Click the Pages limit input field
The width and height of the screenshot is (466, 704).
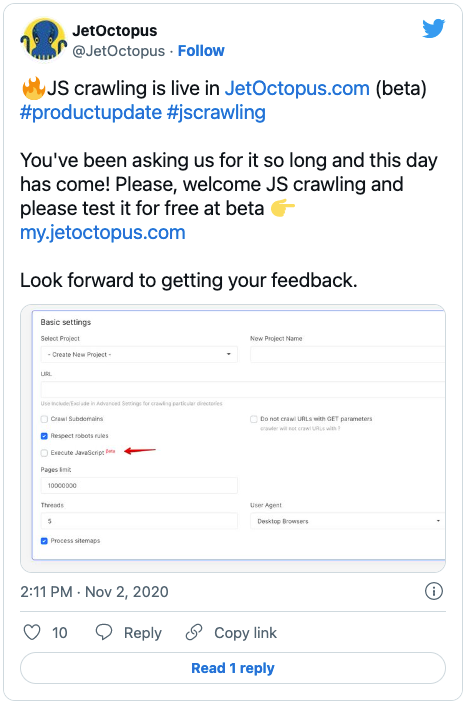pyautogui.click(x=139, y=485)
